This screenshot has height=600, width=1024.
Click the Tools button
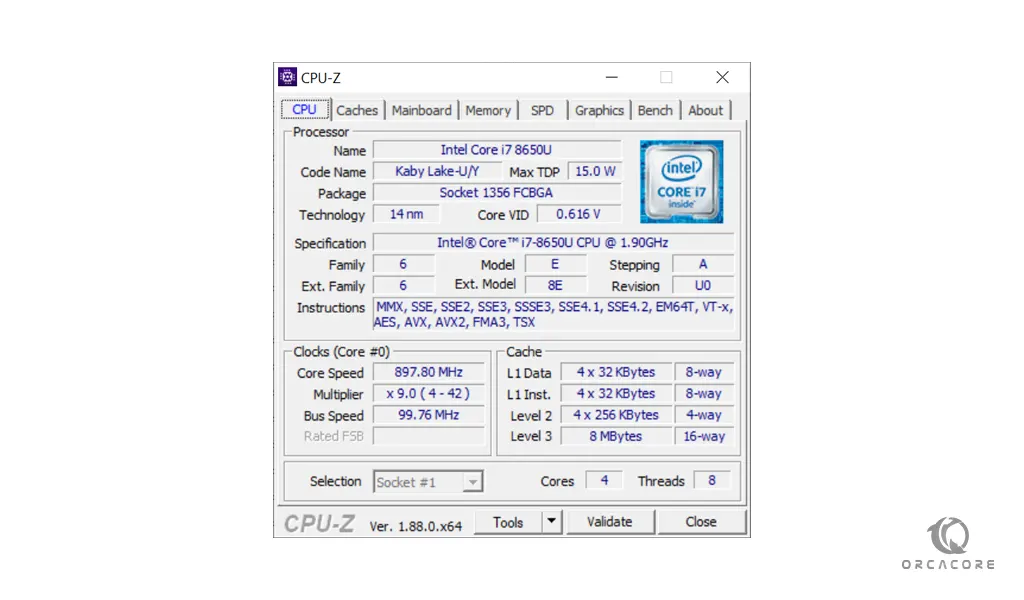[508, 522]
